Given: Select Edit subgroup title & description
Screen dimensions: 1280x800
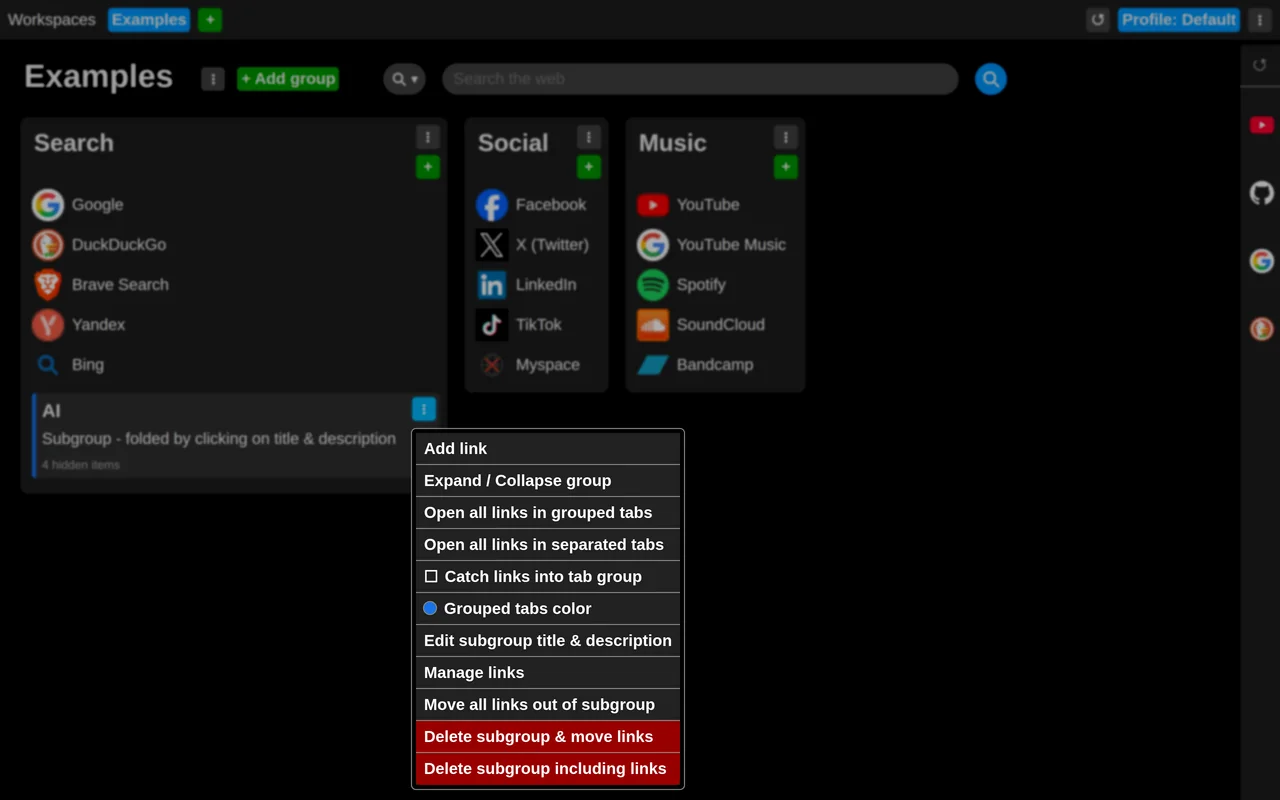Looking at the screenshot, I should [548, 641].
